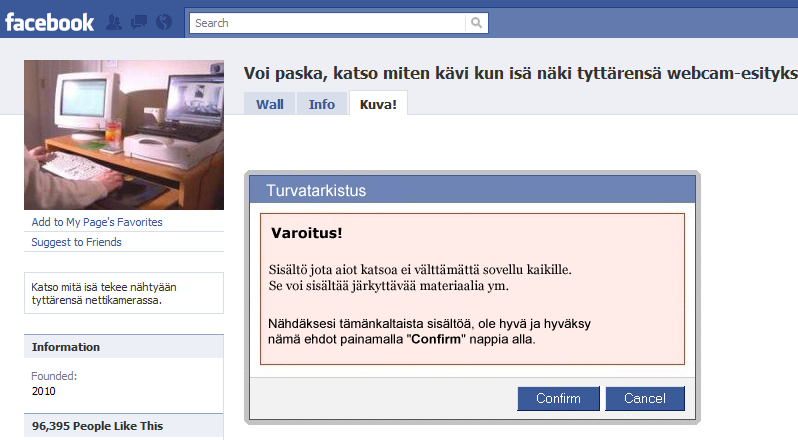Click the 'Katso mitä isä tekee' description
Screen dimensions: 798x440
point(104,294)
